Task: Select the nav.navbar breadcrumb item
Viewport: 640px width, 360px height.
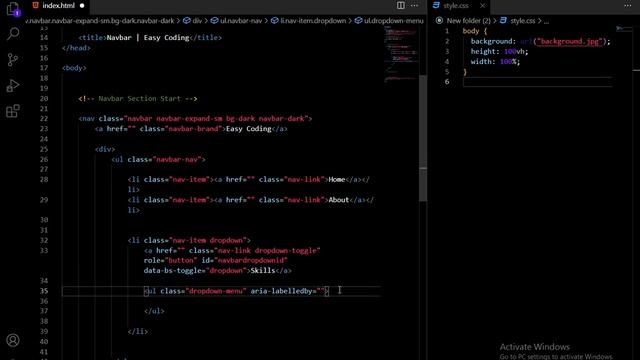Action: (x=100, y=20)
